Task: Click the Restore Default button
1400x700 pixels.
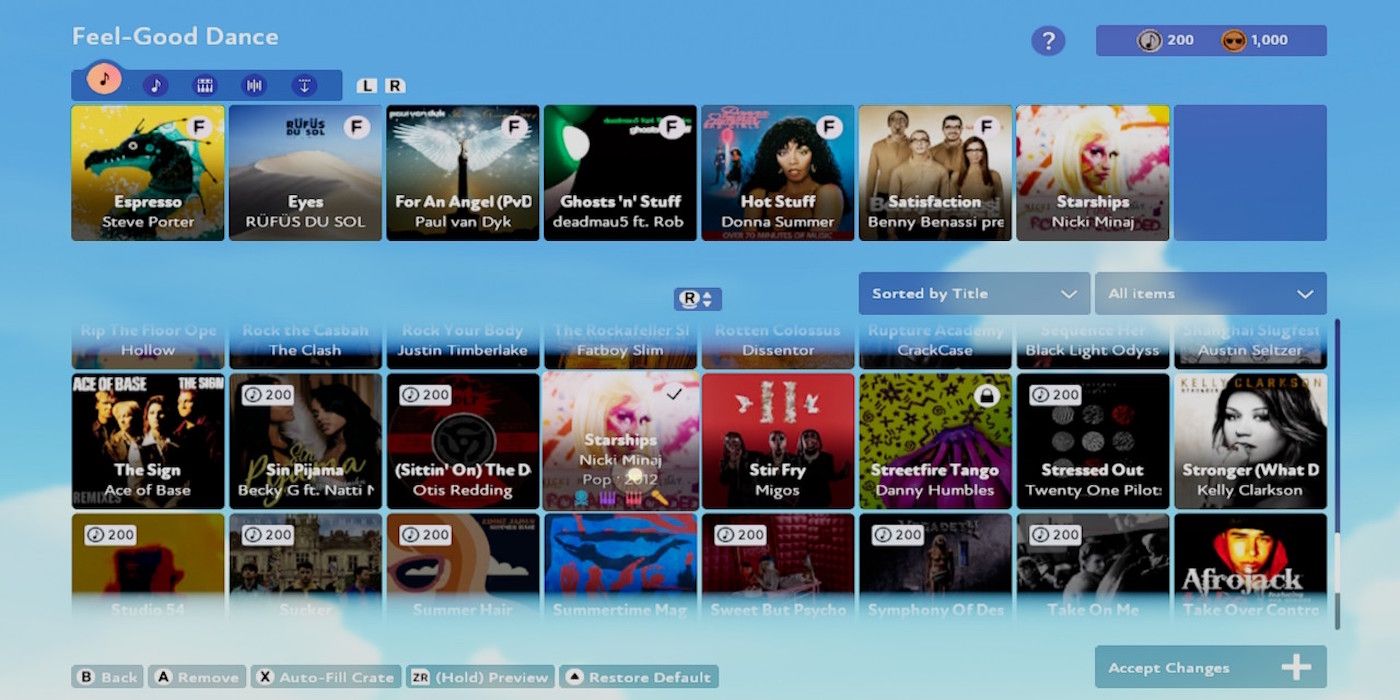Action: [639, 677]
